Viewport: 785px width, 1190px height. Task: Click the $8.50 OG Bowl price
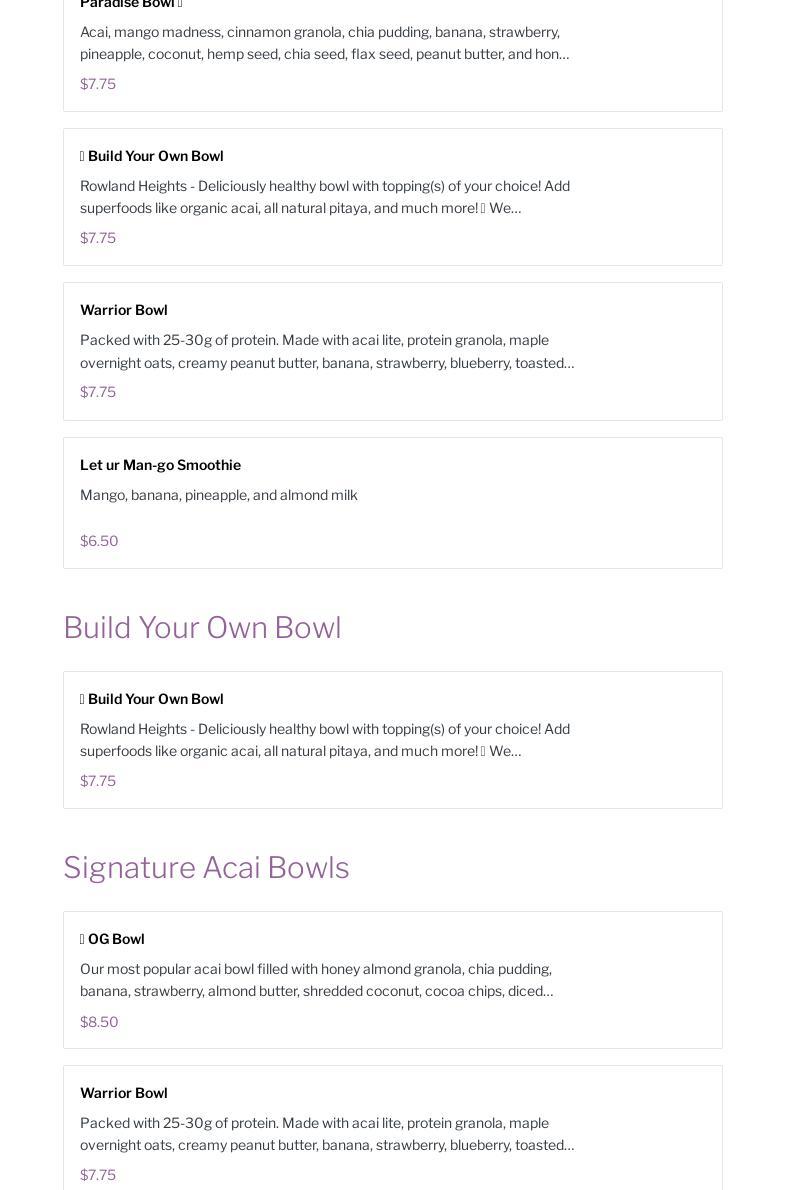(99, 1022)
